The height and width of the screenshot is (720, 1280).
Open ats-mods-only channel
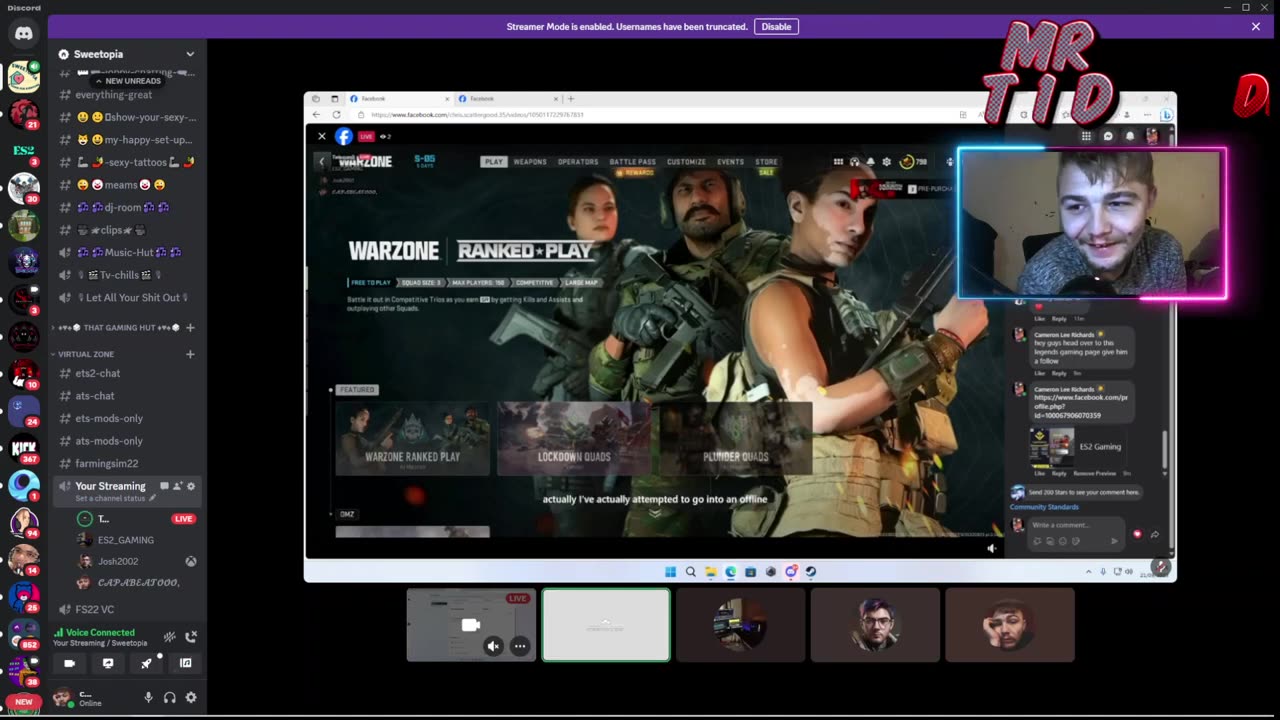[127, 441]
